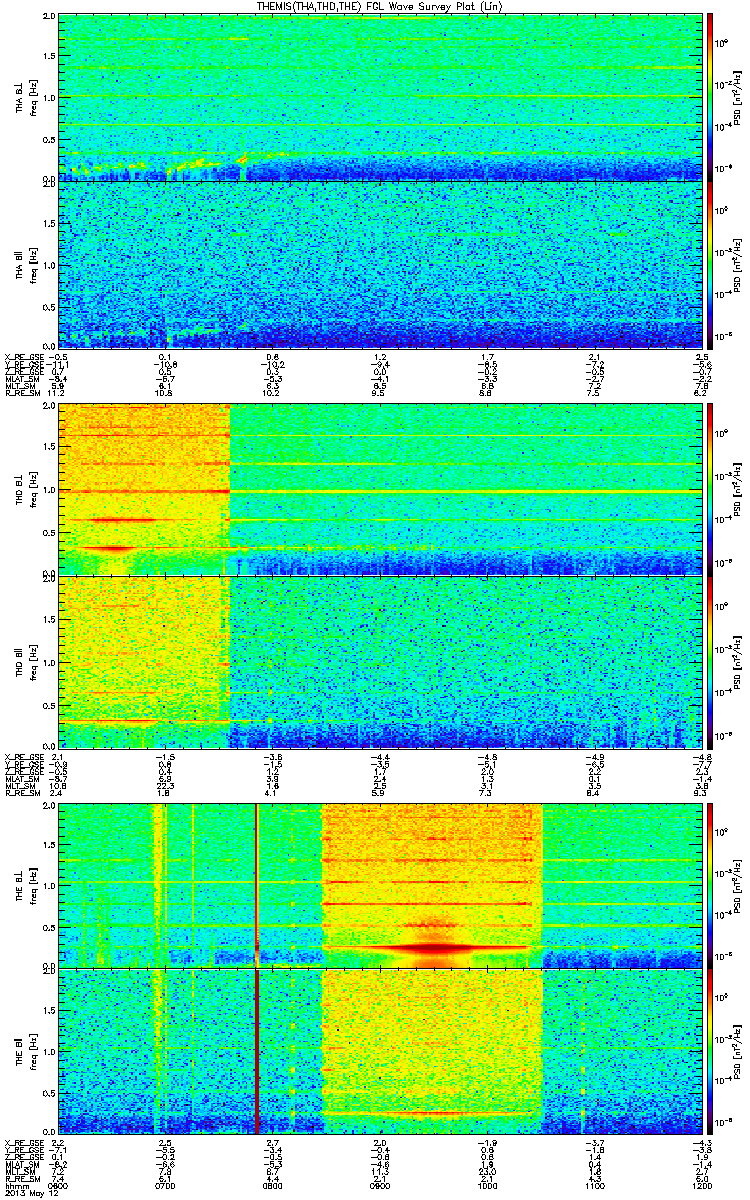Click the PSD color bar beside THE B-perpendicular panel
This screenshot has width=750, height=1200.
(x=711, y=884)
